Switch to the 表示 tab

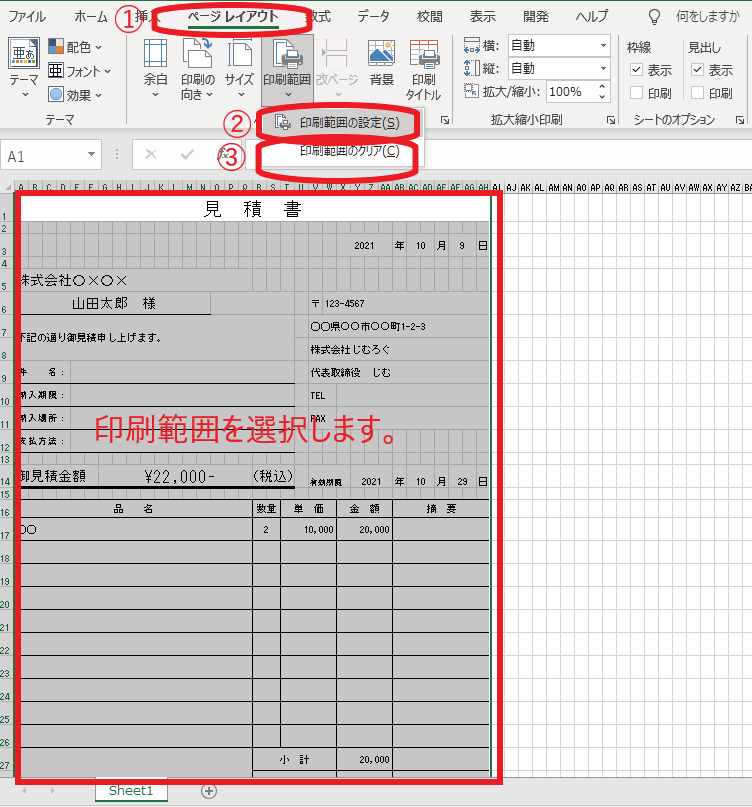pos(482,16)
